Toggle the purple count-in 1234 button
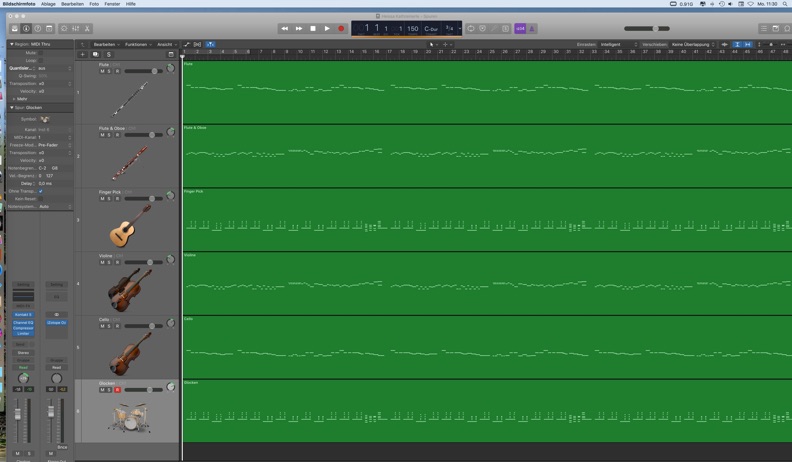Screen dimensions: 792x462 pos(520,29)
